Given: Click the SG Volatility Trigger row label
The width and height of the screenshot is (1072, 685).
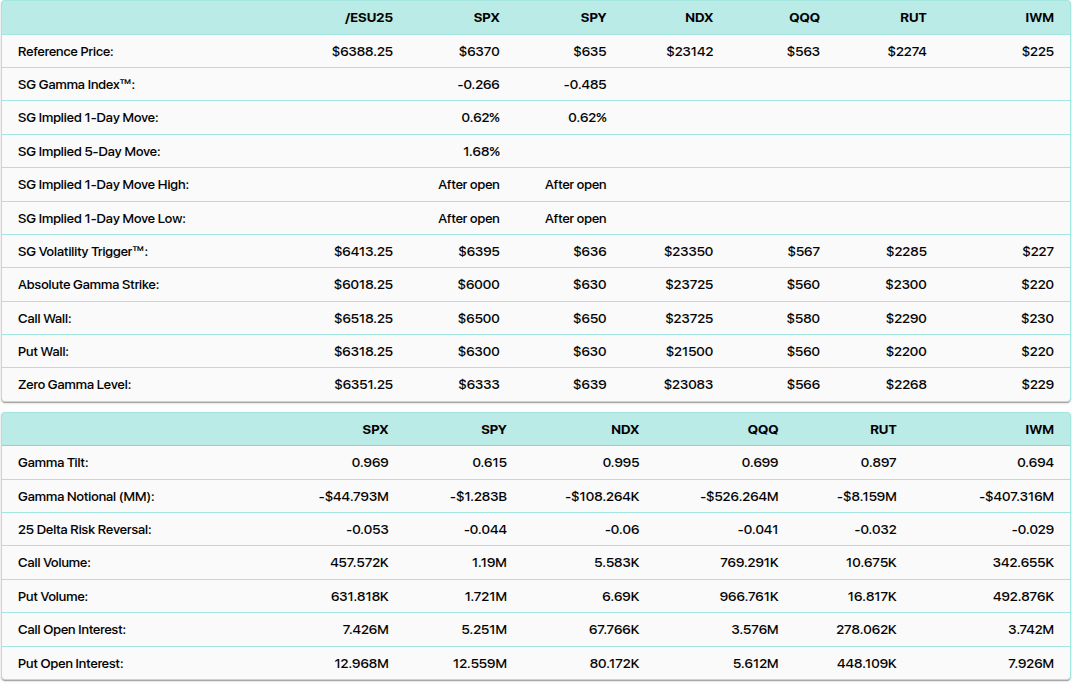Looking at the screenshot, I should point(83,252).
